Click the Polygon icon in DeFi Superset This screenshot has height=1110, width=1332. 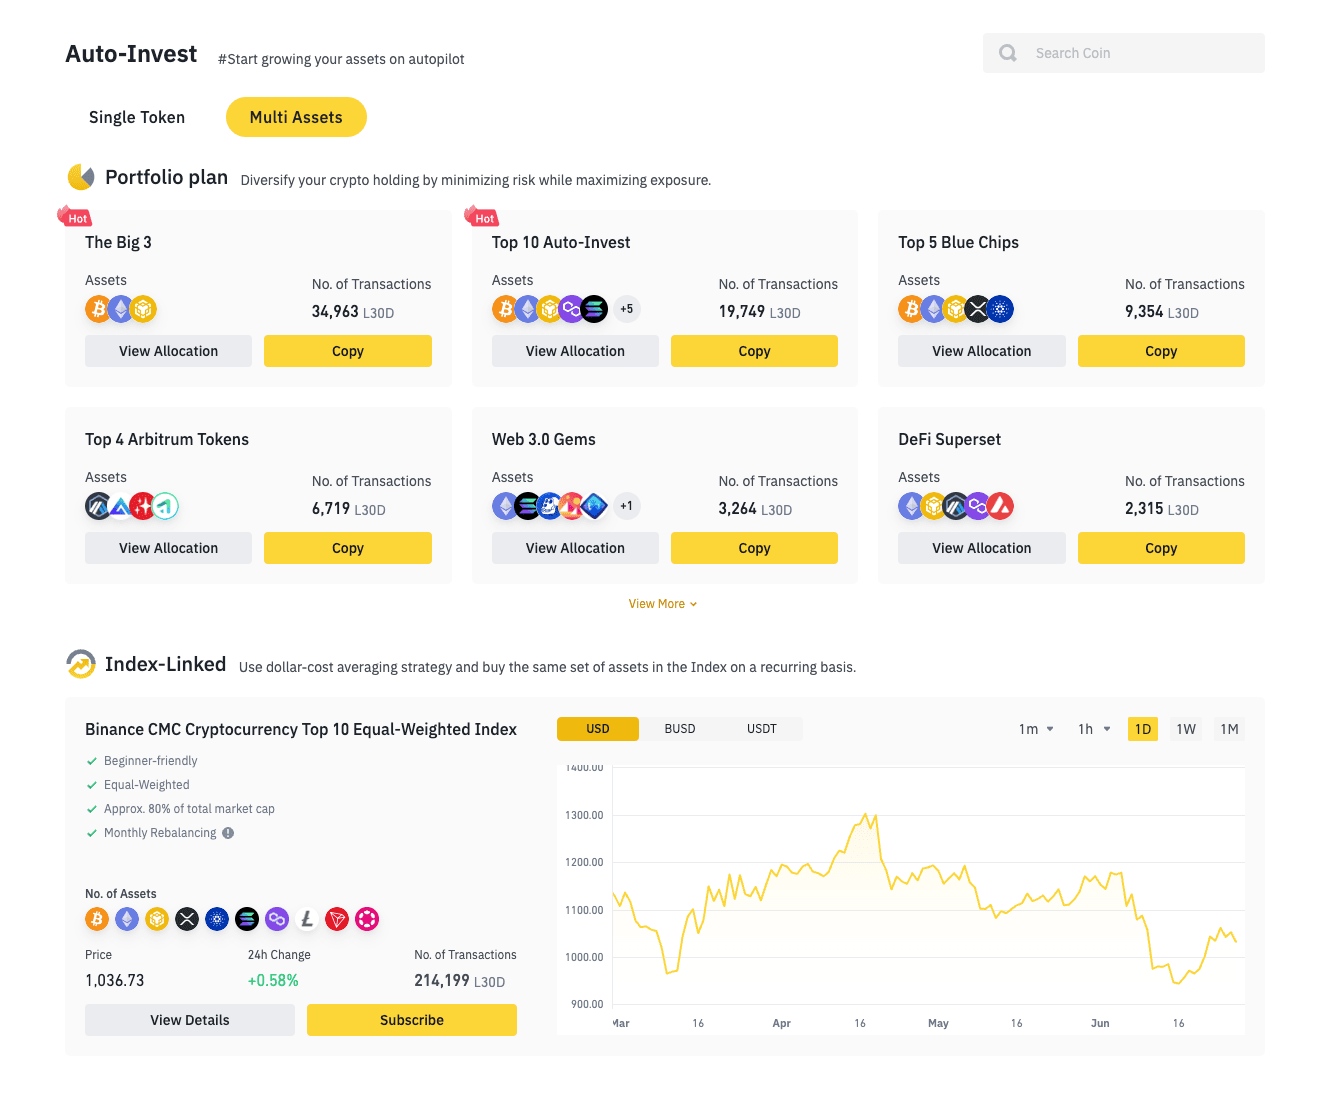coord(978,506)
